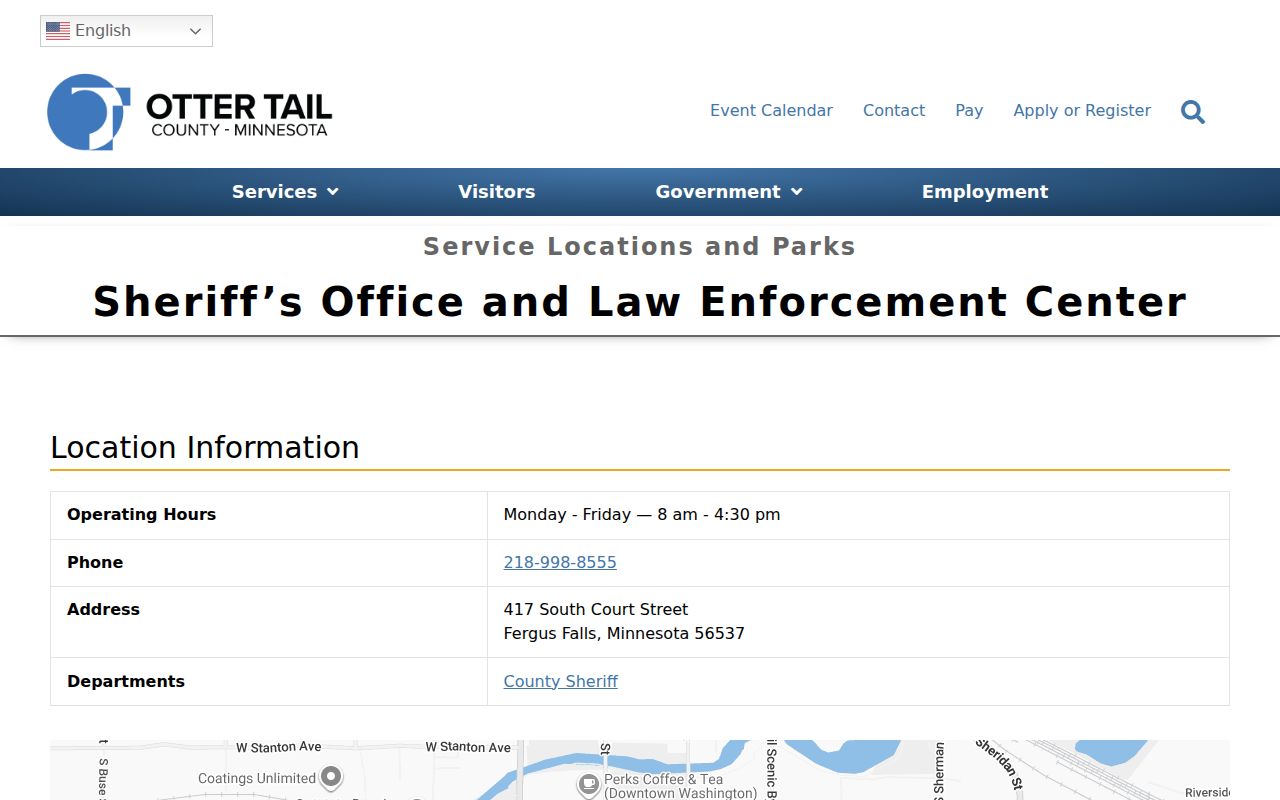Select the Monday - Friday hours text
This screenshot has width=1280, height=800.
642,515
